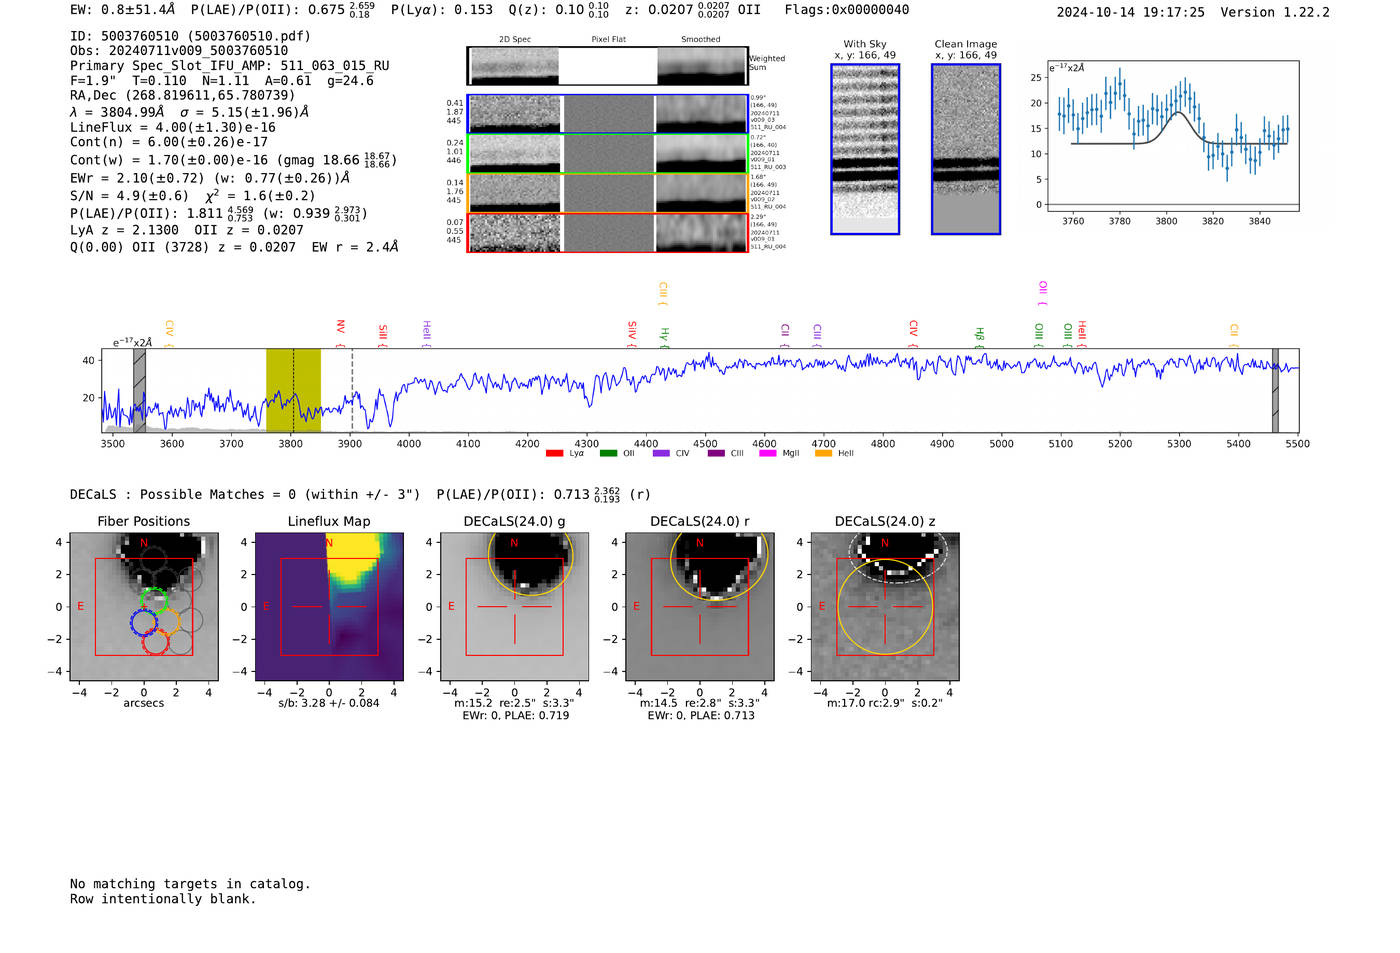Click the blue dashed fiber circle

pyautogui.click(x=144, y=622)
